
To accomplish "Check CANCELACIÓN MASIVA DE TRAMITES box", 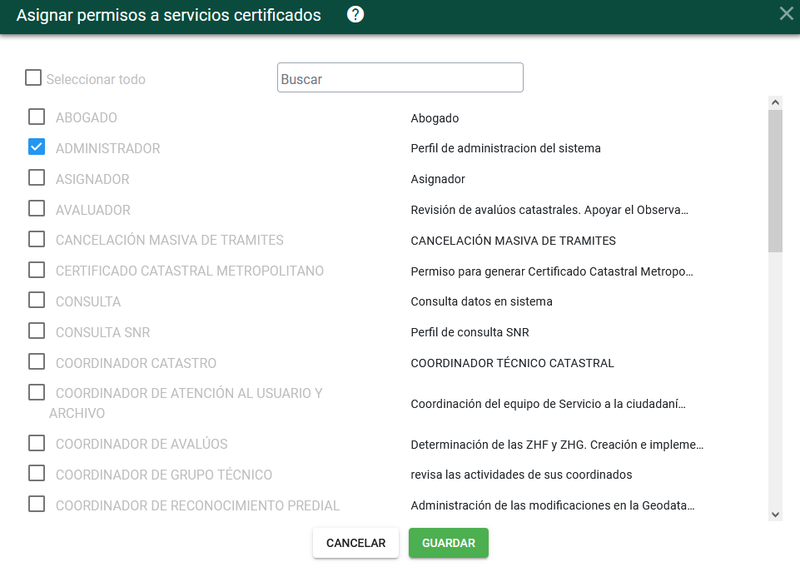I will (x=37, y=239).
